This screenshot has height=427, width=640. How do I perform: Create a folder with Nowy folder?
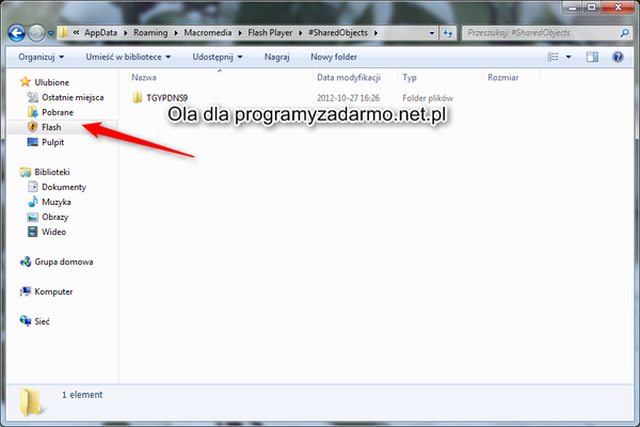pos(334,57)
